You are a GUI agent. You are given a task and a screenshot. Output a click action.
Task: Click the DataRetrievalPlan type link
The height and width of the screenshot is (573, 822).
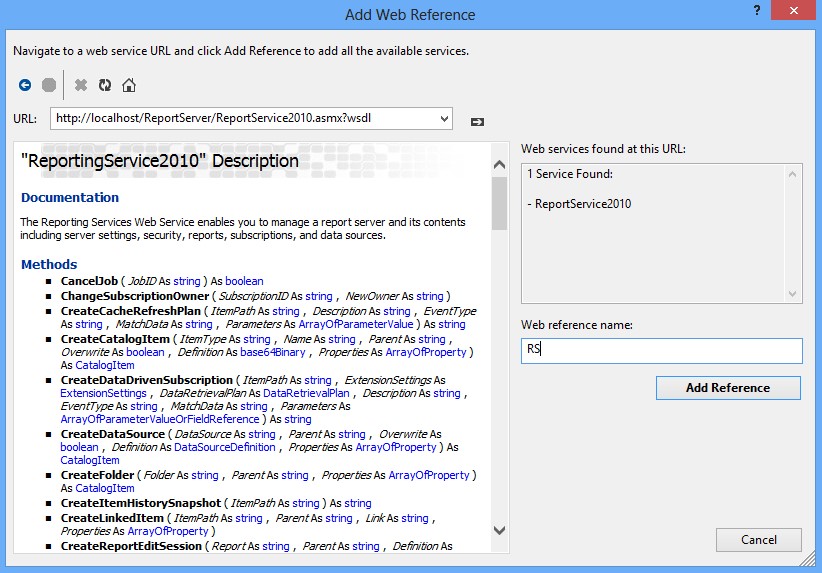click(306, 393)
